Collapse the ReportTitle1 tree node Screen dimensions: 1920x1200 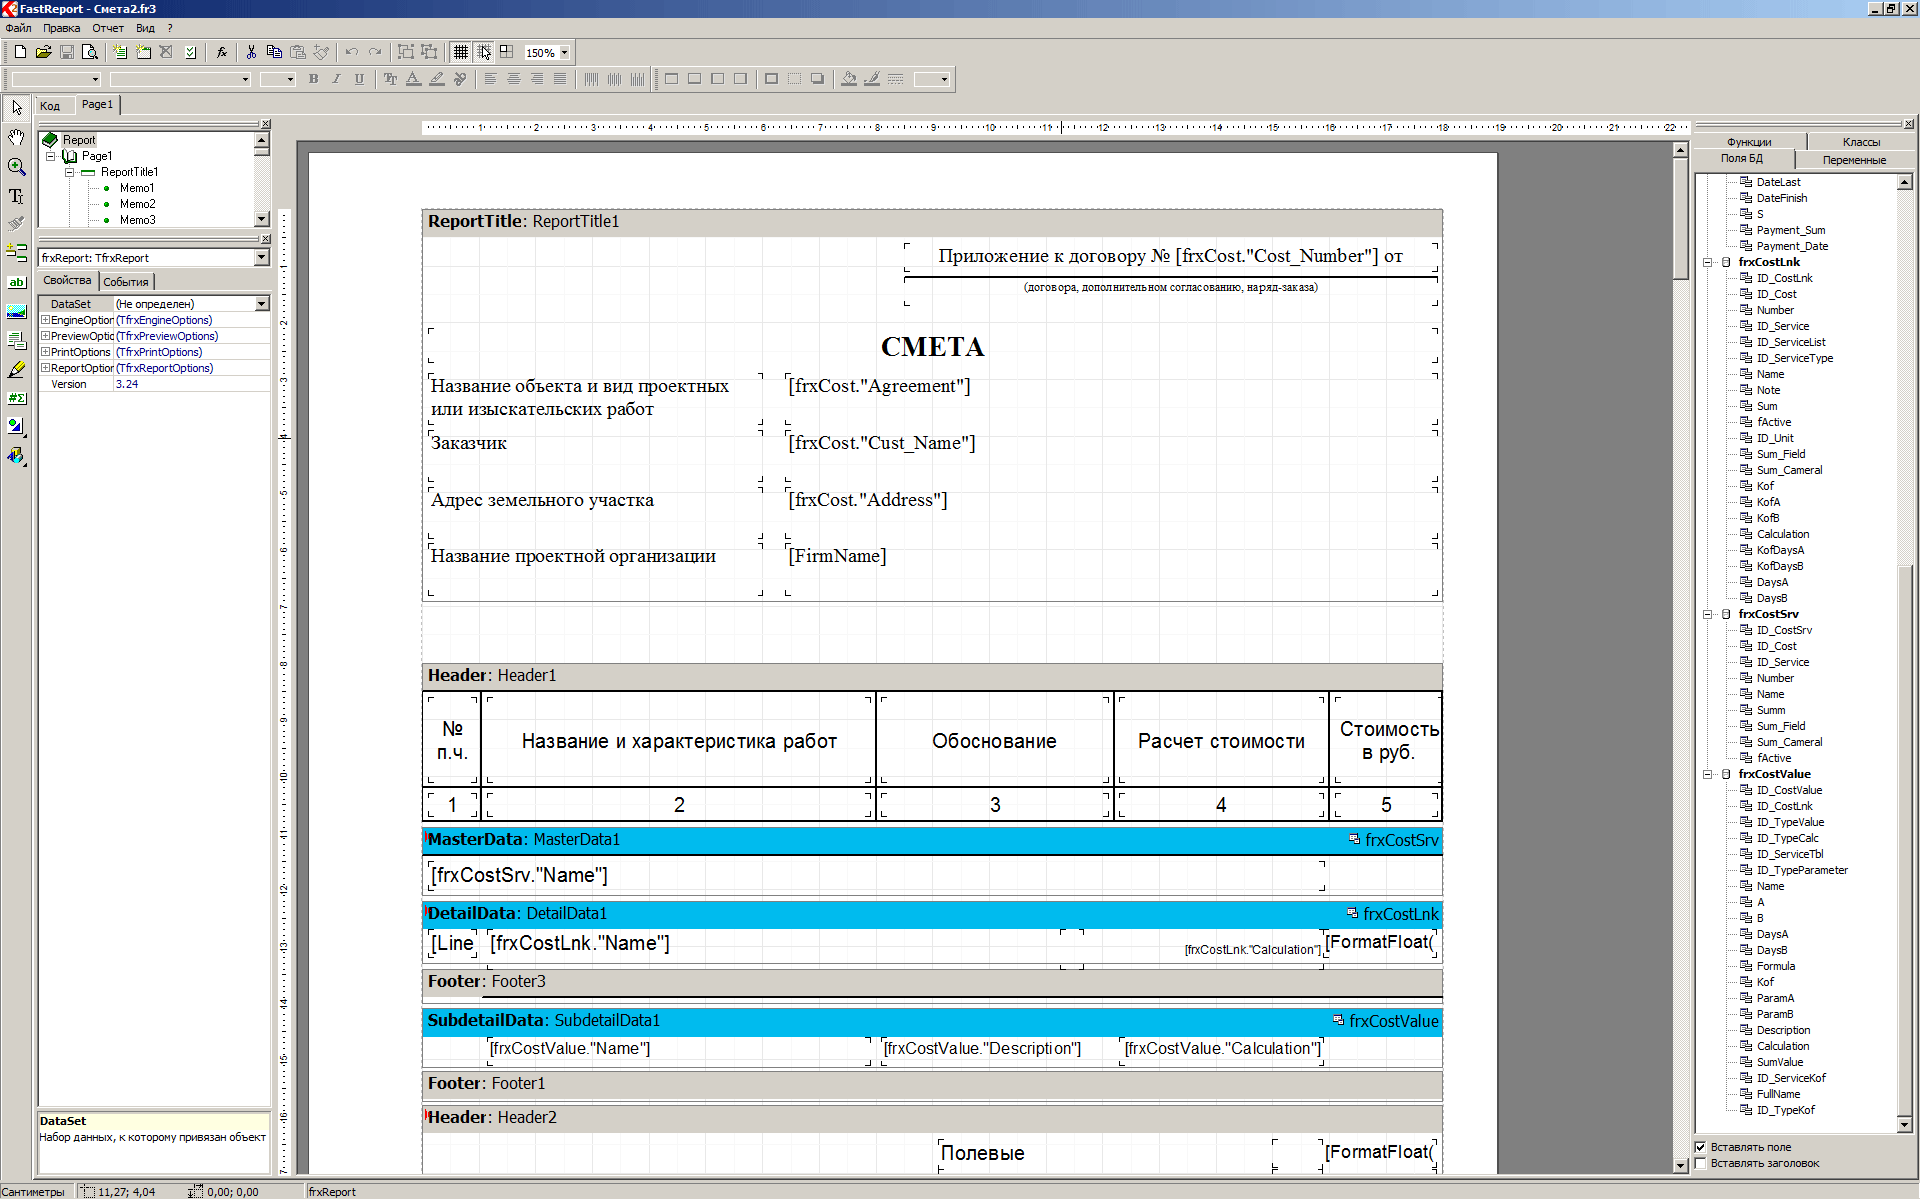tap(69, 172)
